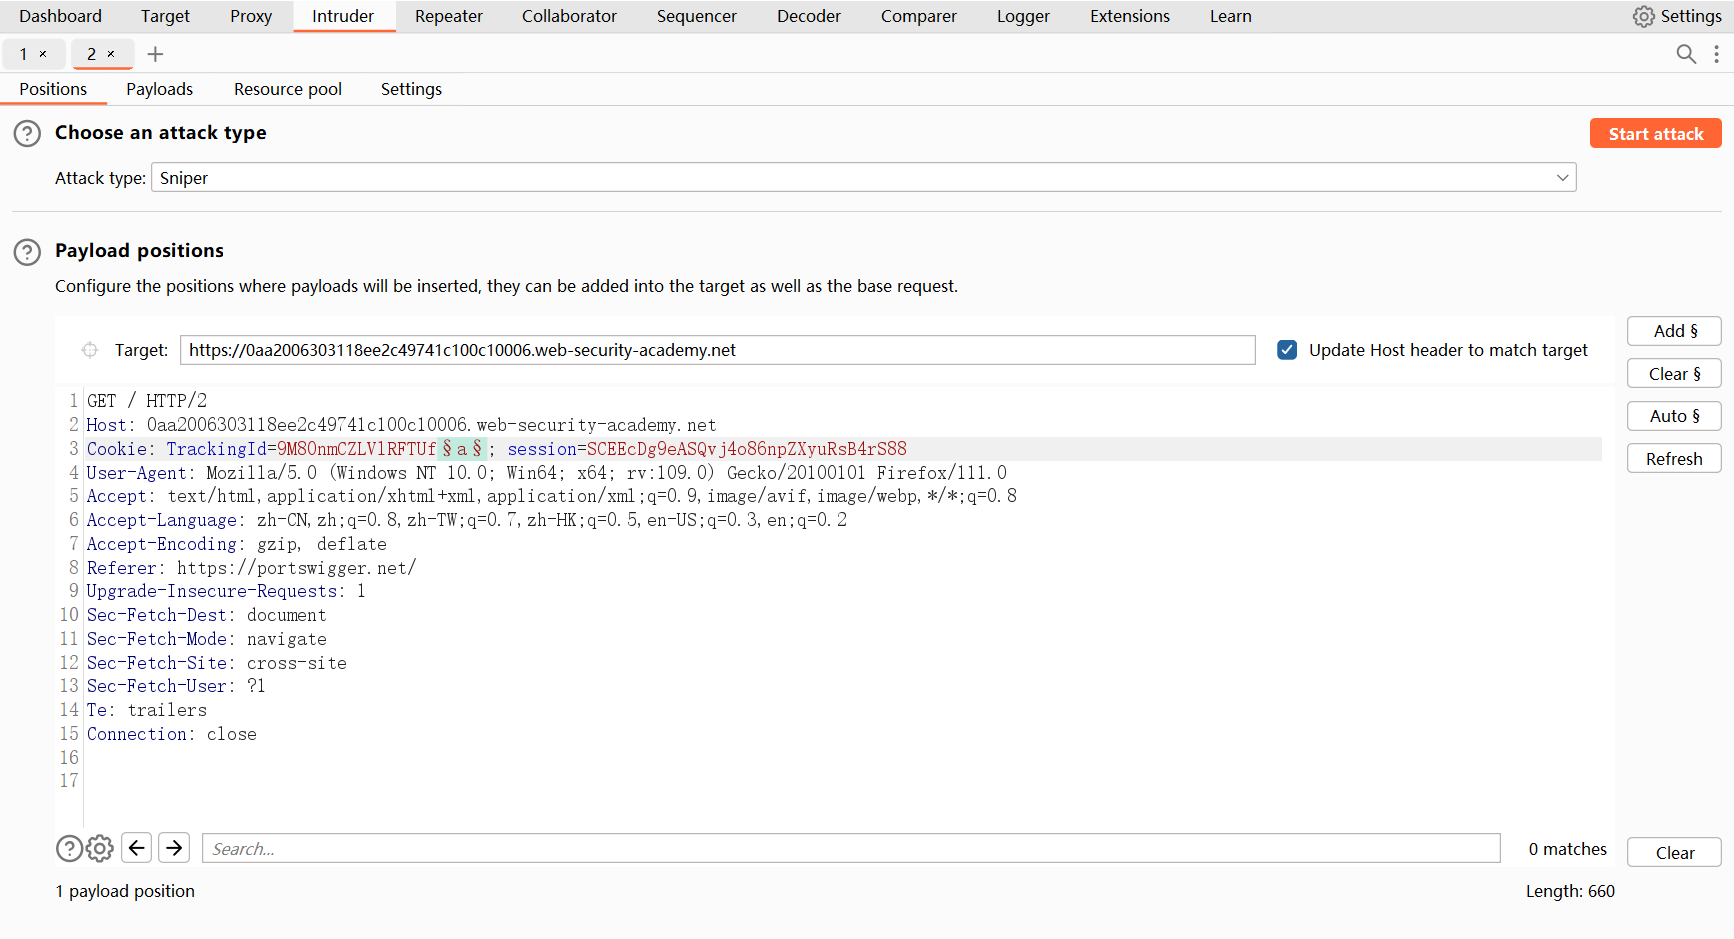Viewport: 1734px width, 939px height.
Task: Open the help icon beside the search bar
Action: pos(69,849)
